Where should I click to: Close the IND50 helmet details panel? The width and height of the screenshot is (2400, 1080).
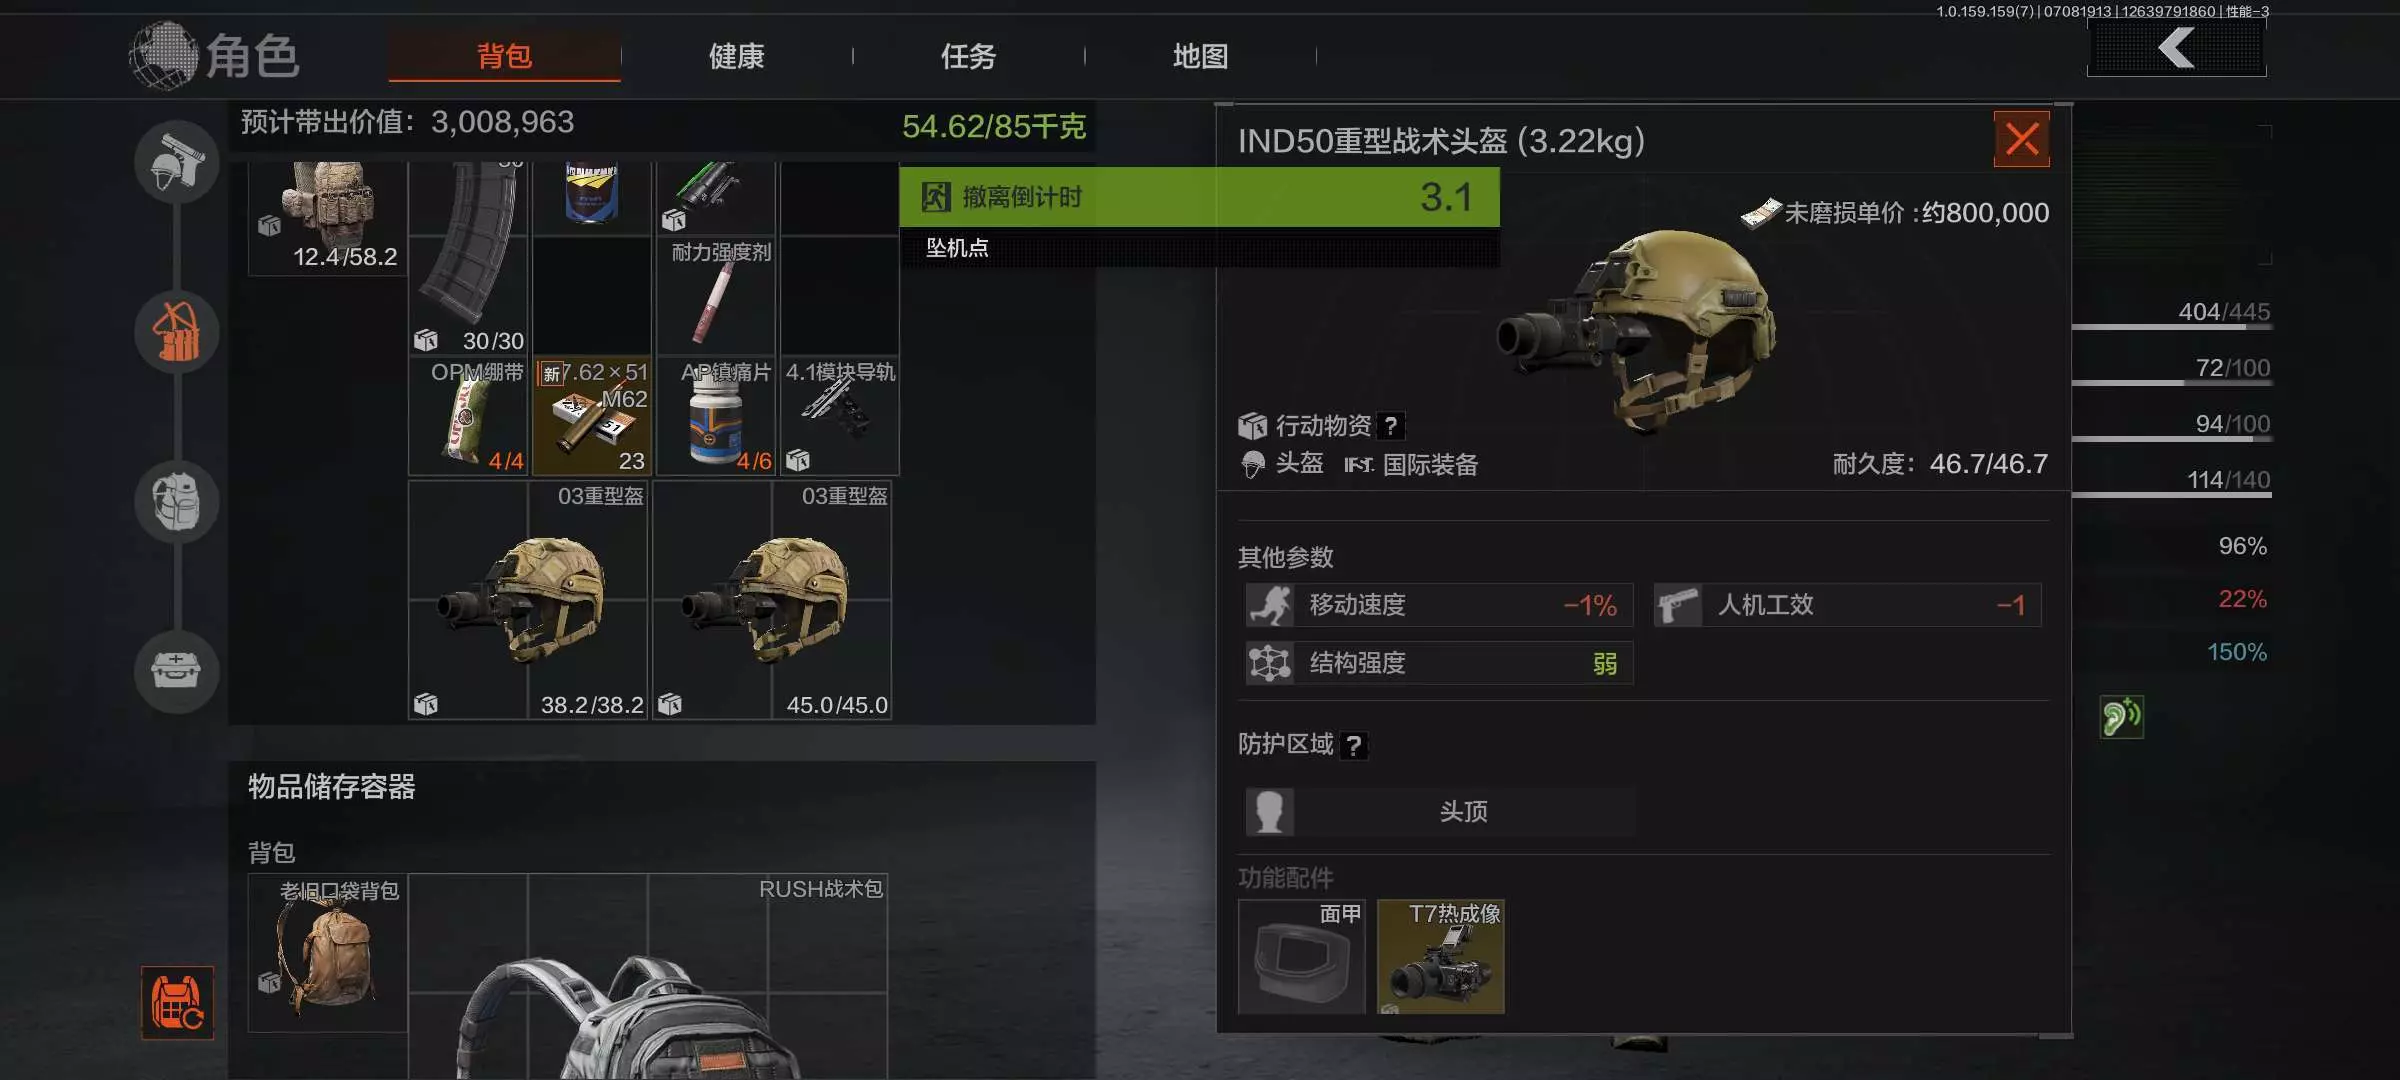coord(2021,139)
